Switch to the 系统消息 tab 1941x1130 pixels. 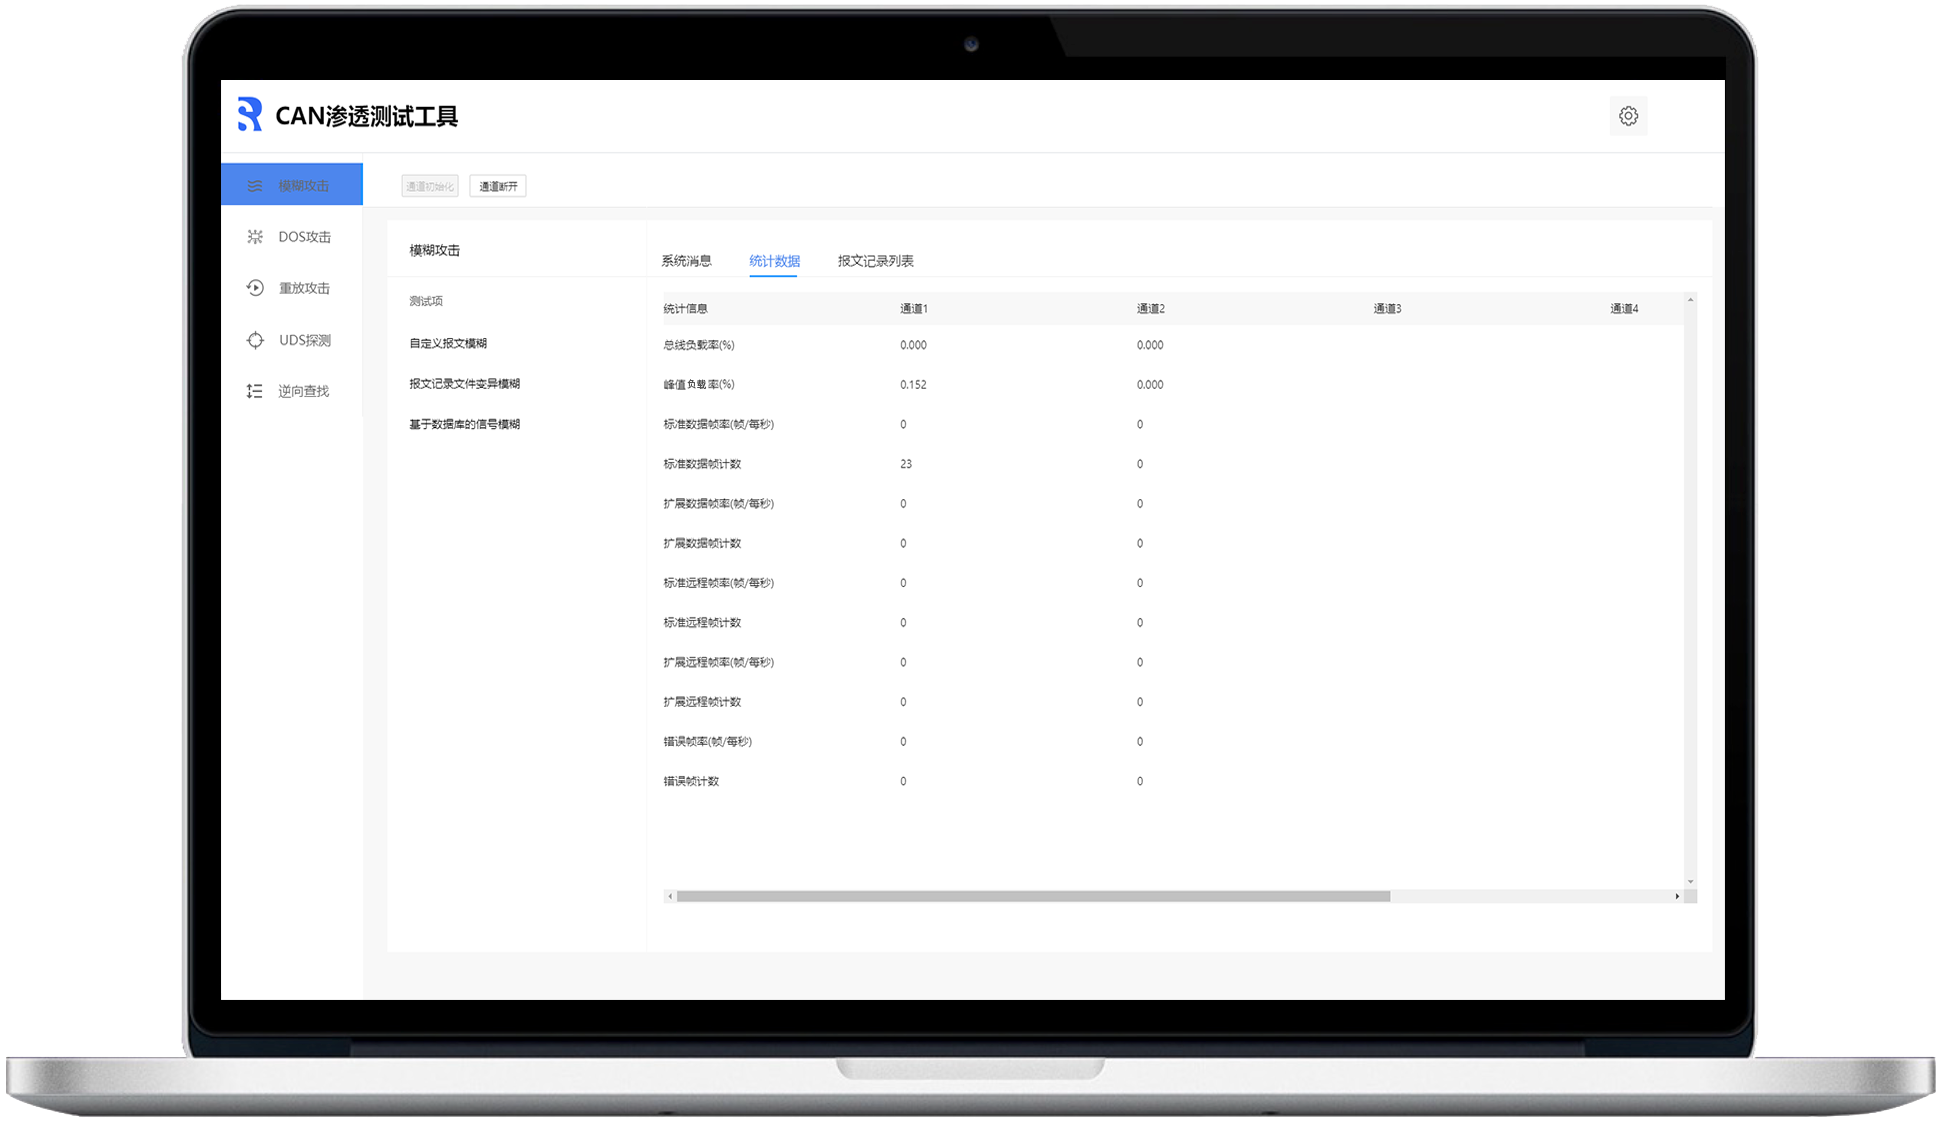(686, 261)
